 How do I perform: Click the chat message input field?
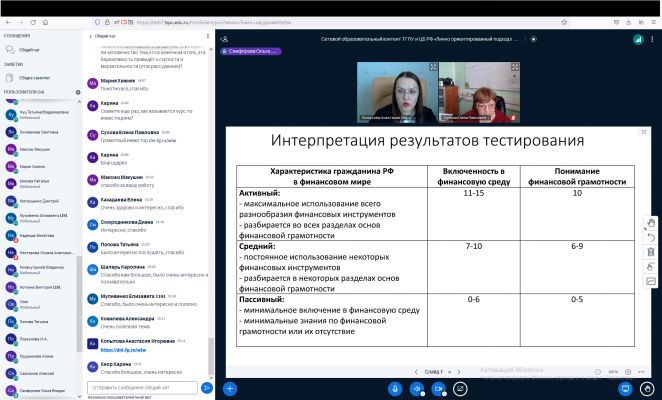point(142,387)
